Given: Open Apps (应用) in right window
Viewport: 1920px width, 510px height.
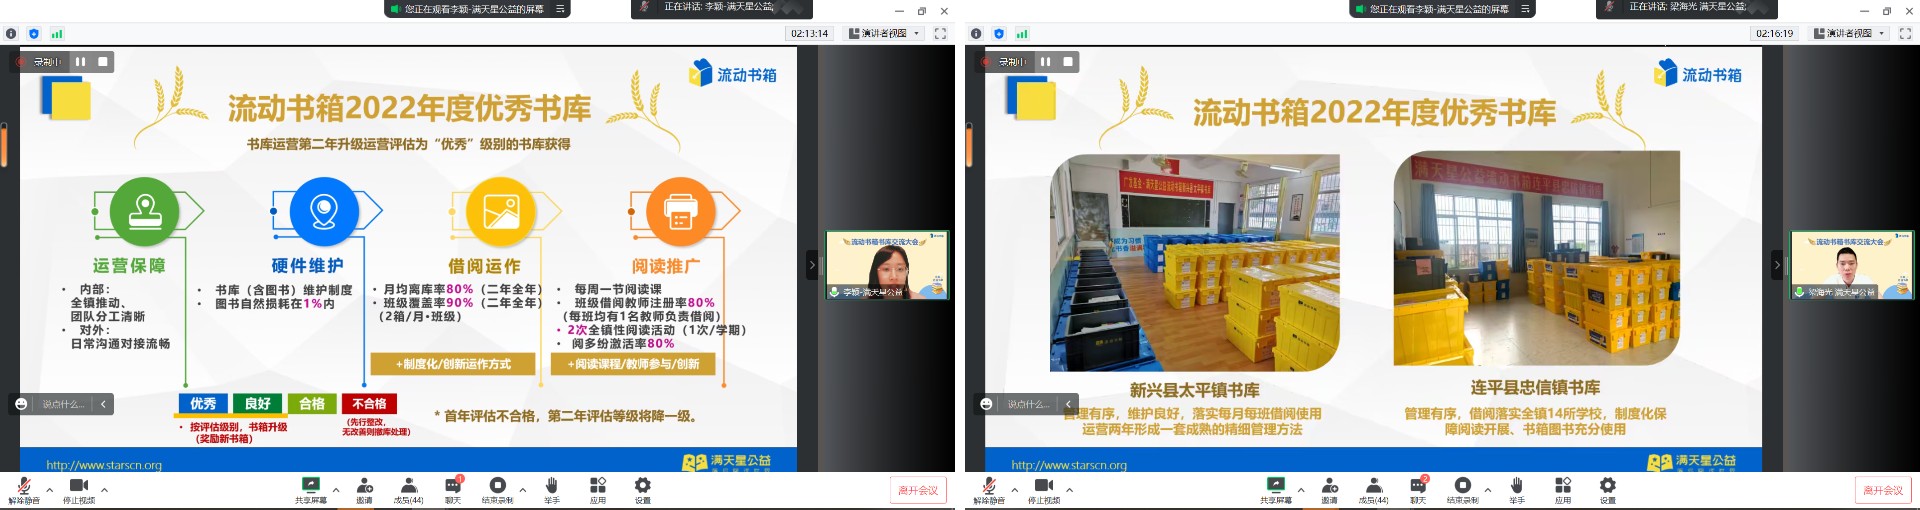Looking at the screenshot, I should click(1563, 490).
